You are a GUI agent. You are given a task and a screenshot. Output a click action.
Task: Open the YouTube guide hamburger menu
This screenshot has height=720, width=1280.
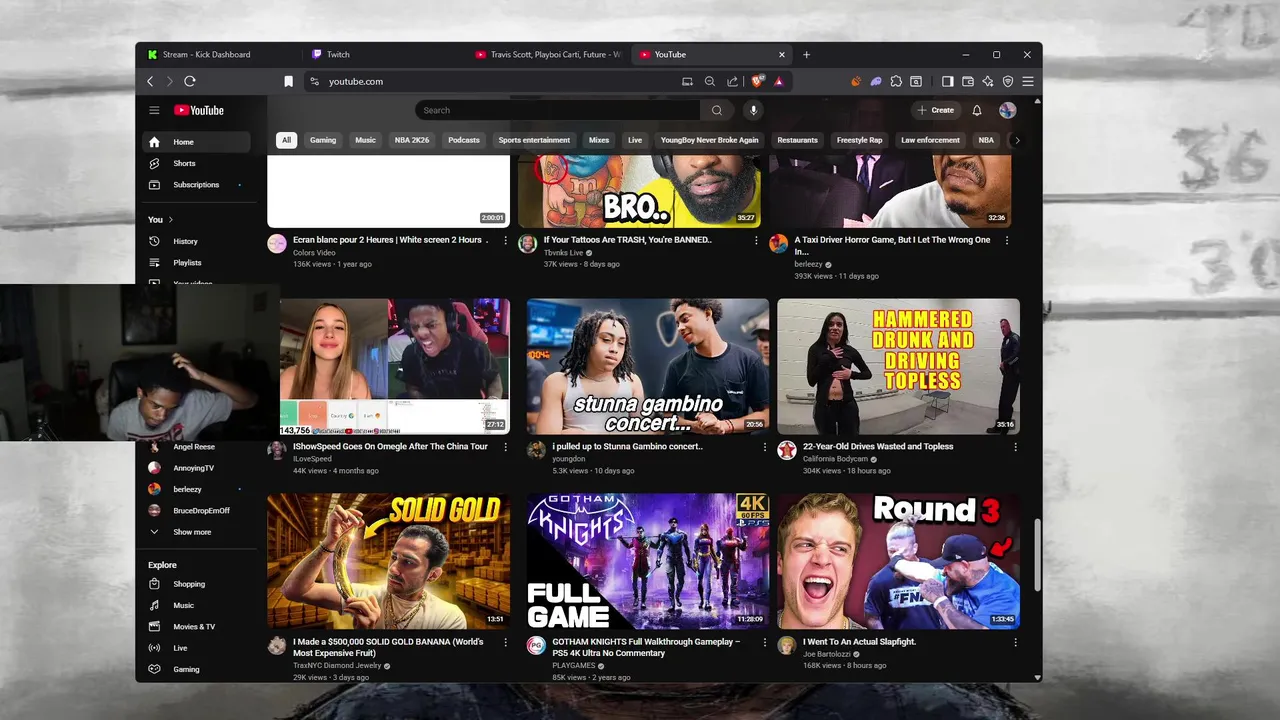(154, 110)
